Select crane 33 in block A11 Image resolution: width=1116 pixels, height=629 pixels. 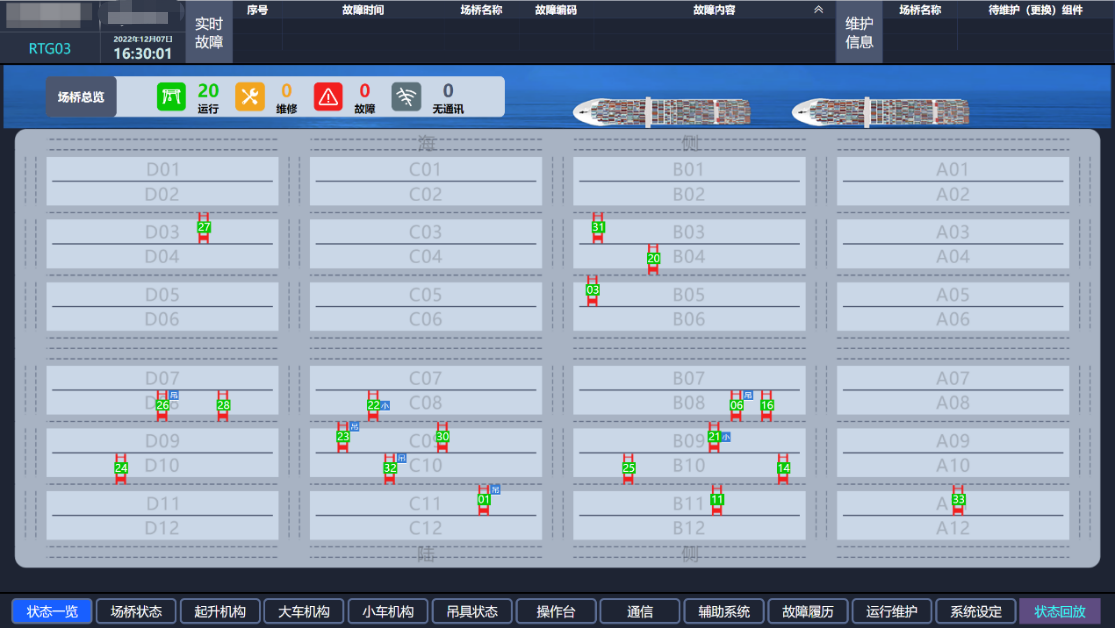pyautogui.click(x=958, y=499)
